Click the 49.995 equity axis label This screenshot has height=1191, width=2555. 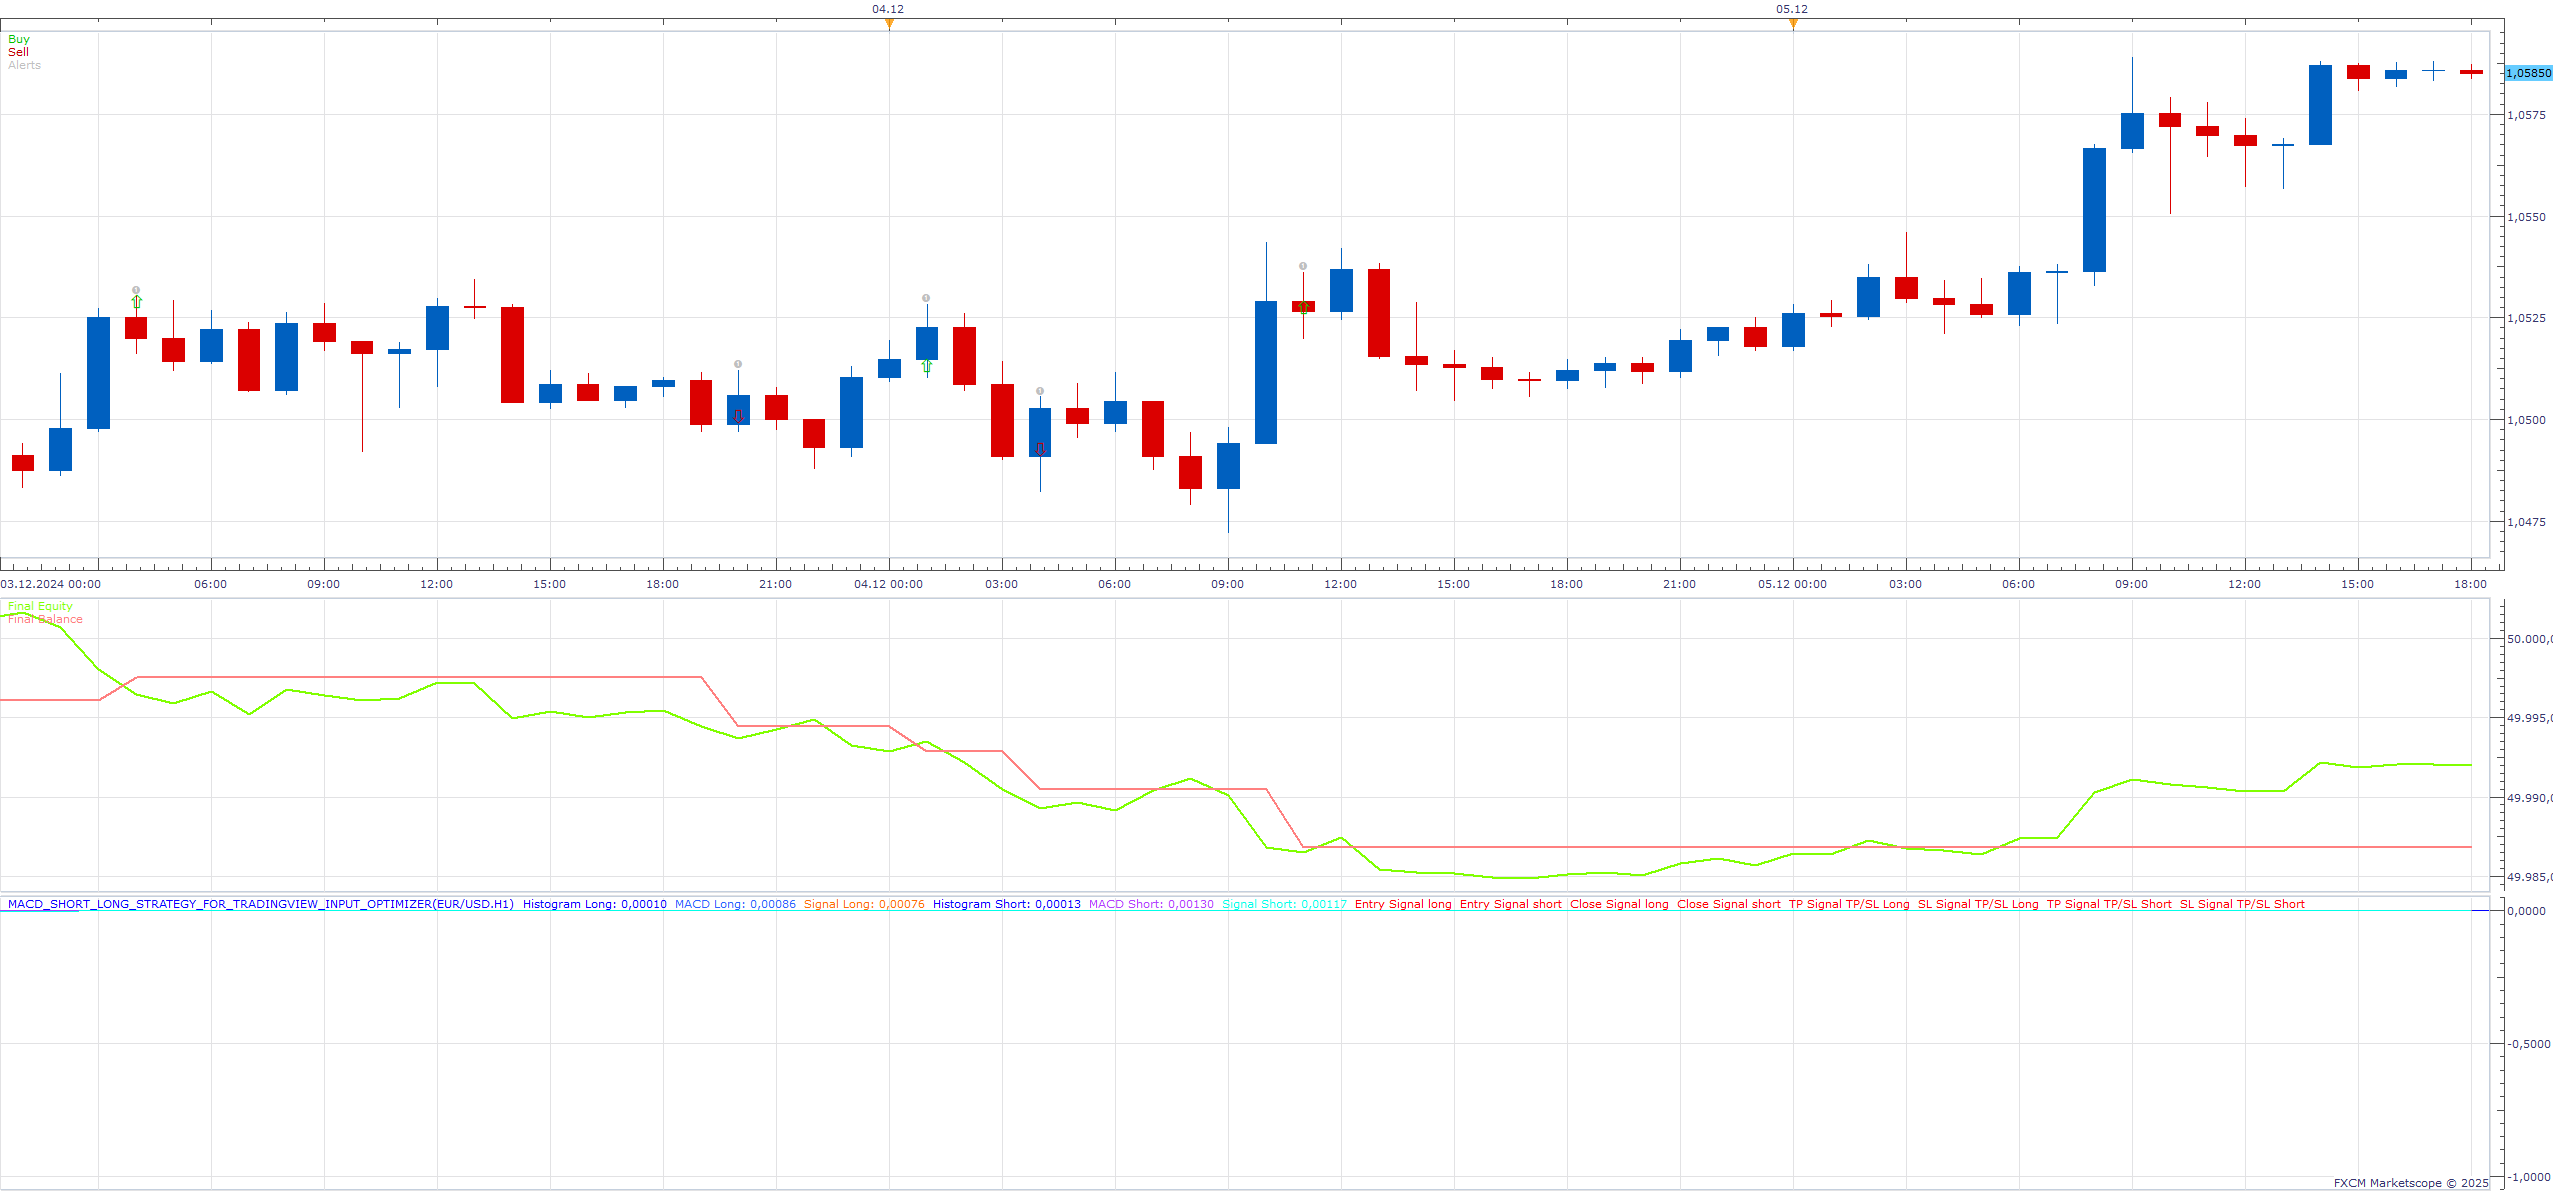(2529, 718)
